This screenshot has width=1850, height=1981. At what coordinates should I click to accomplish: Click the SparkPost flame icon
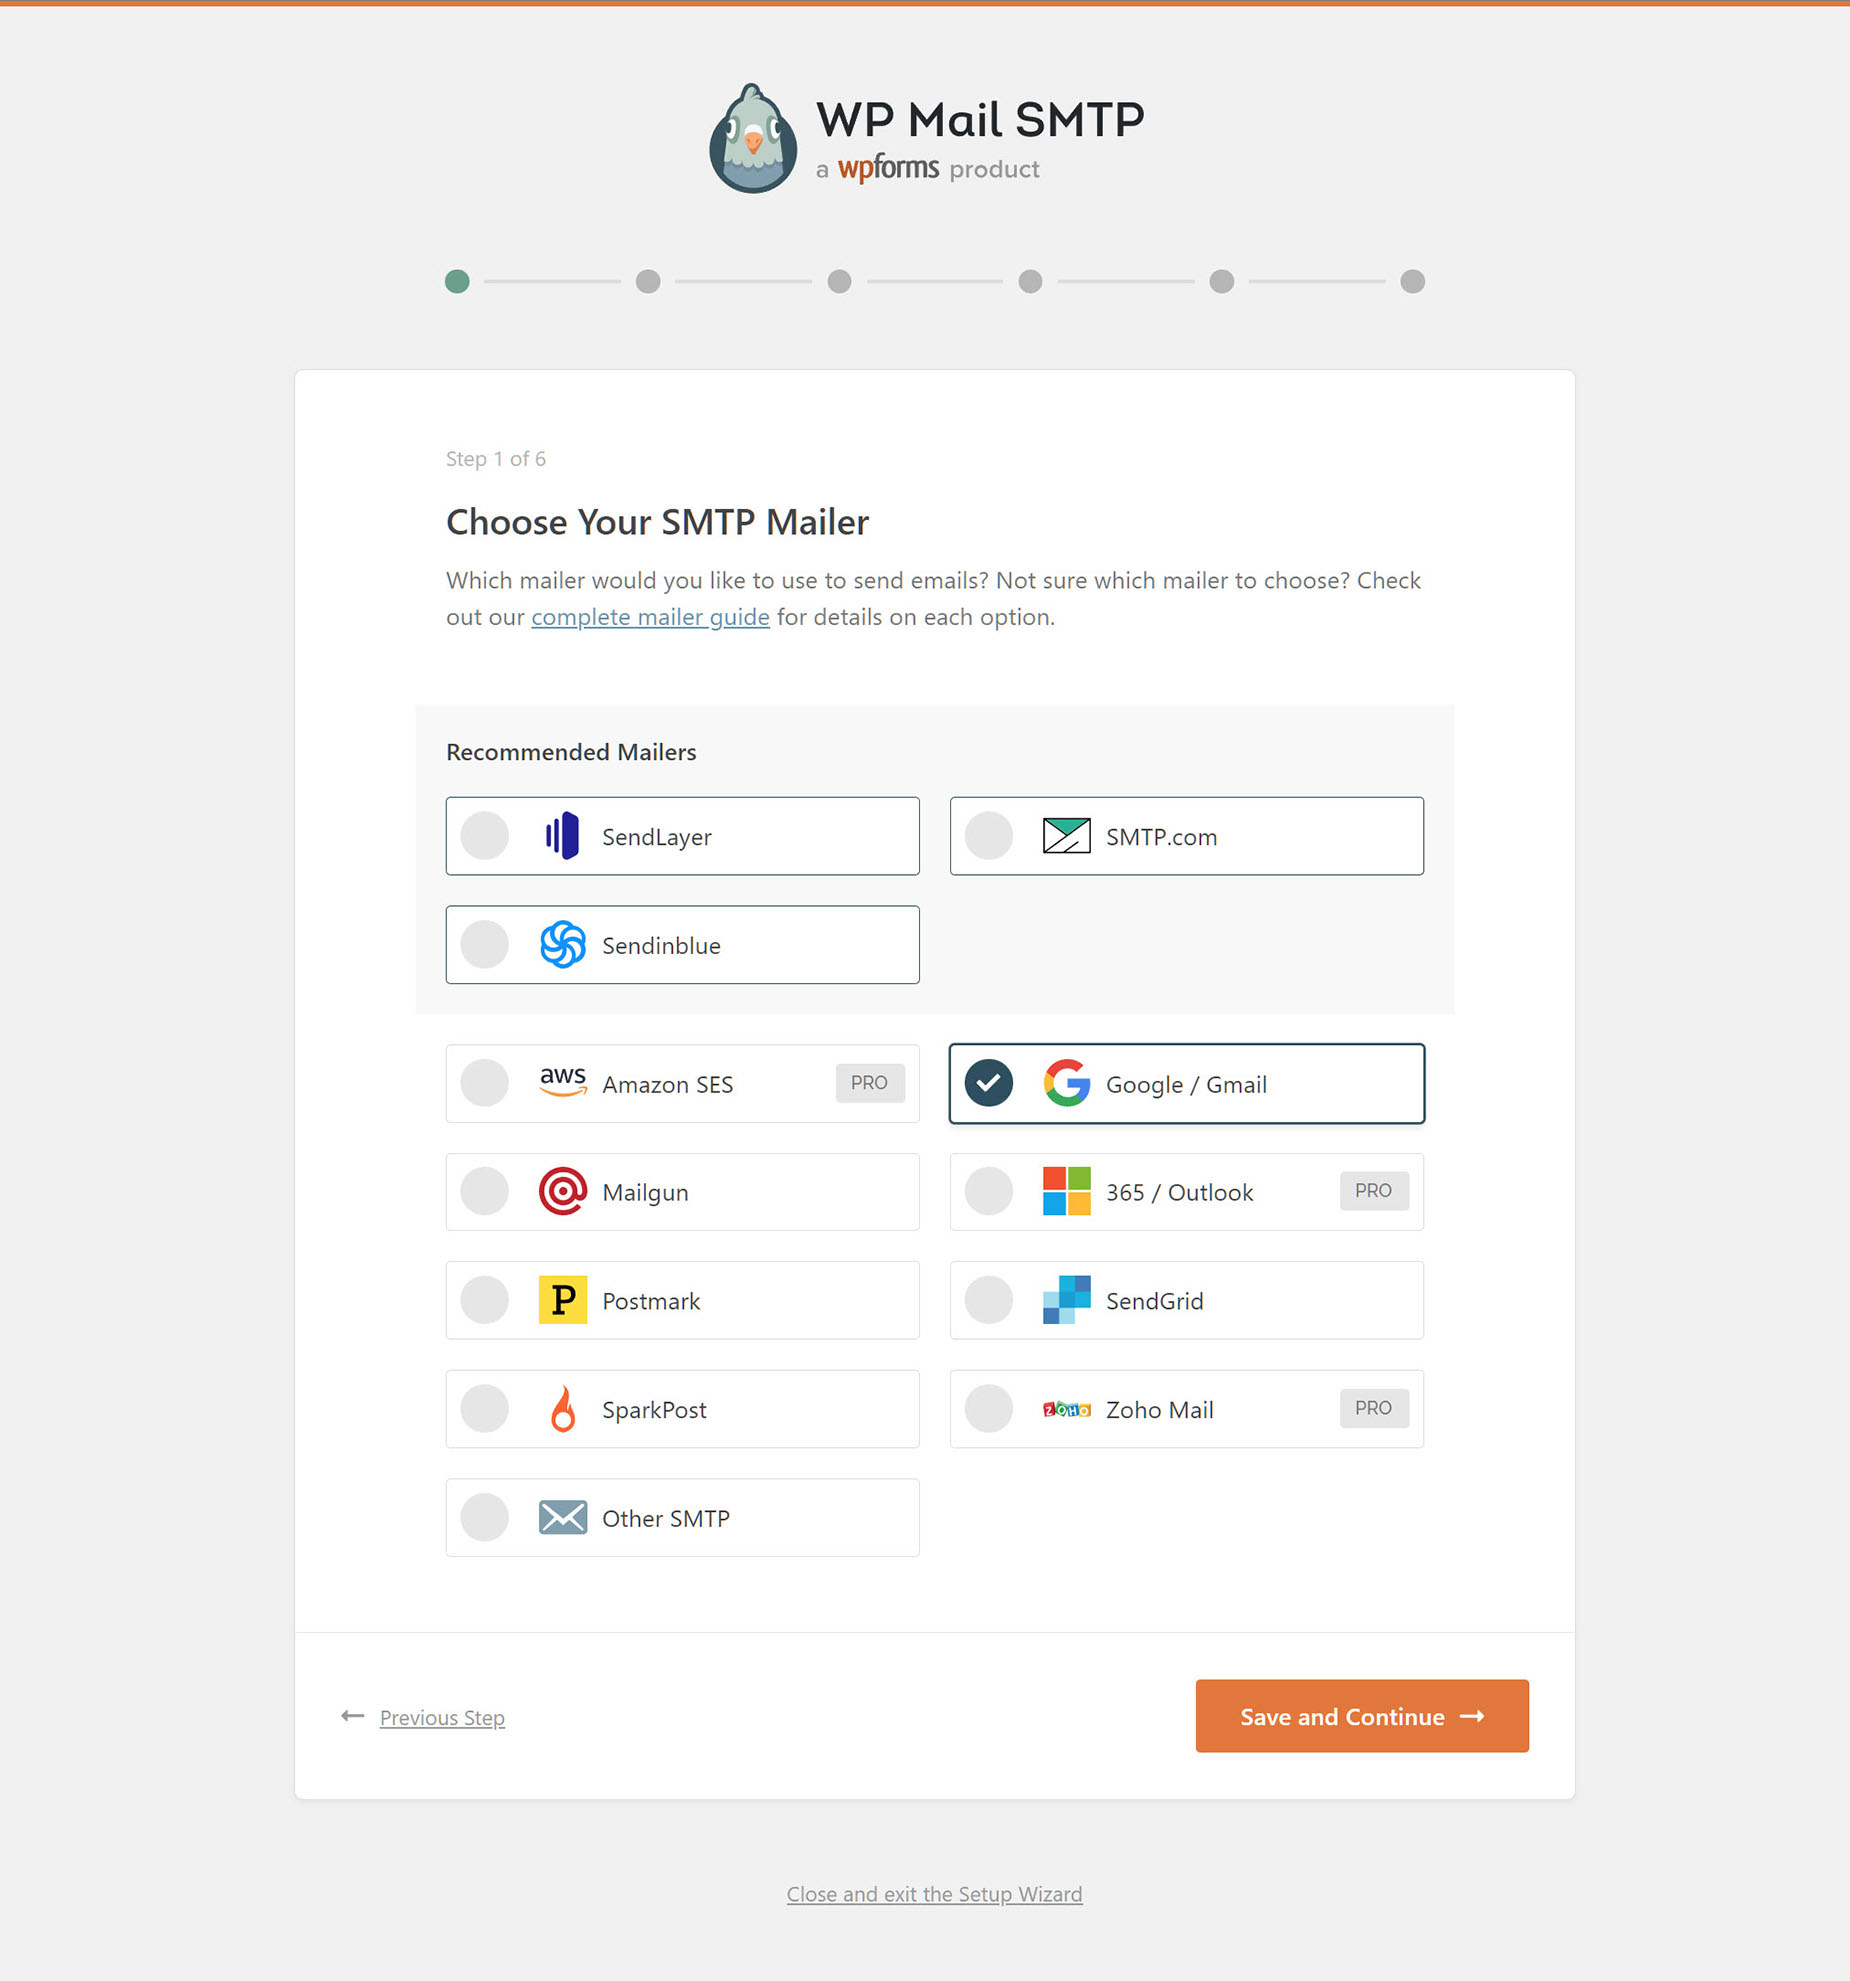563,1409
